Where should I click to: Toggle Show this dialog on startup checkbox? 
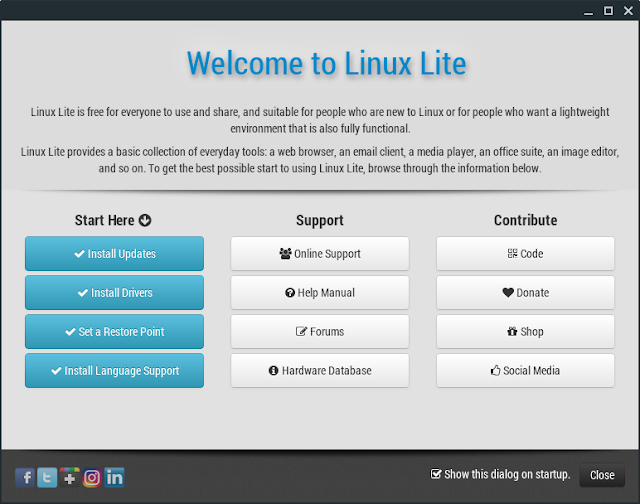point(436,474)
